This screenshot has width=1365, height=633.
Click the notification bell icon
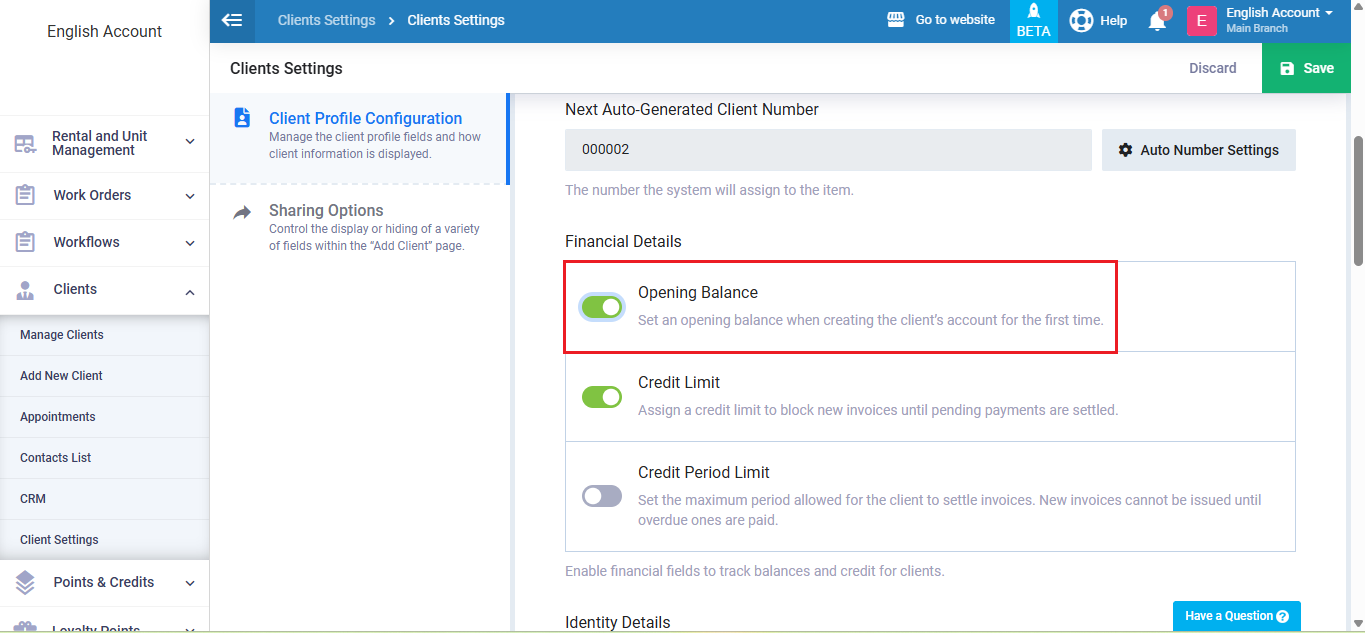[x=1157, y=20]
